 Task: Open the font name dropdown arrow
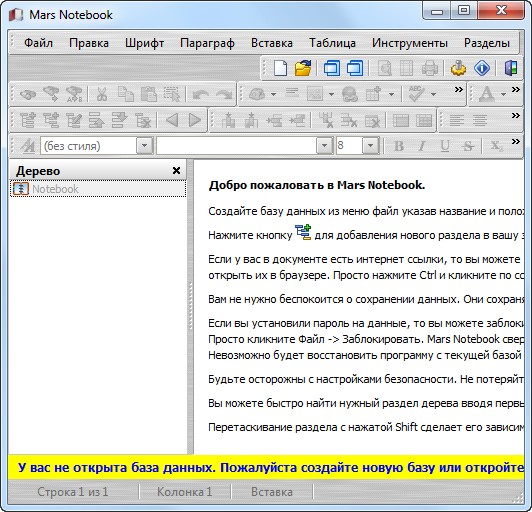tap(324, 146)
